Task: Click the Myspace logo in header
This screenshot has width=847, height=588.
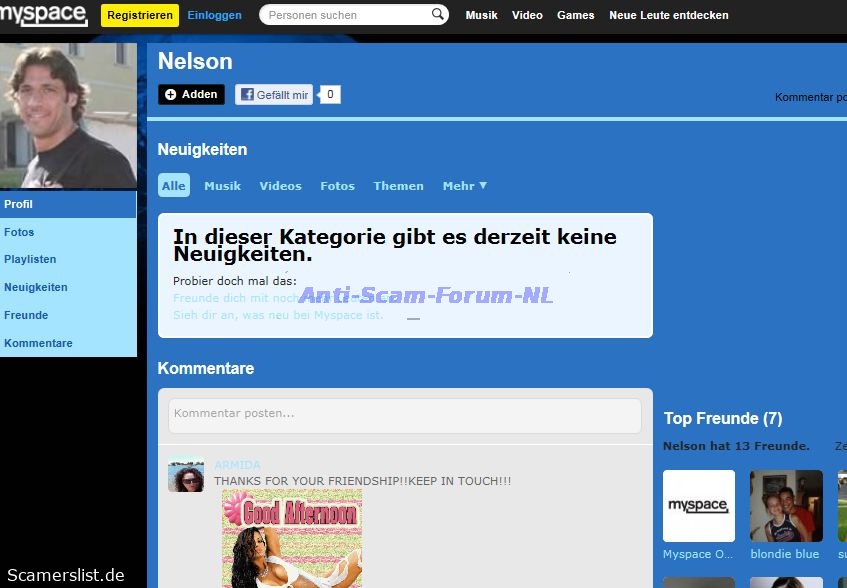Action: [43, 14]
